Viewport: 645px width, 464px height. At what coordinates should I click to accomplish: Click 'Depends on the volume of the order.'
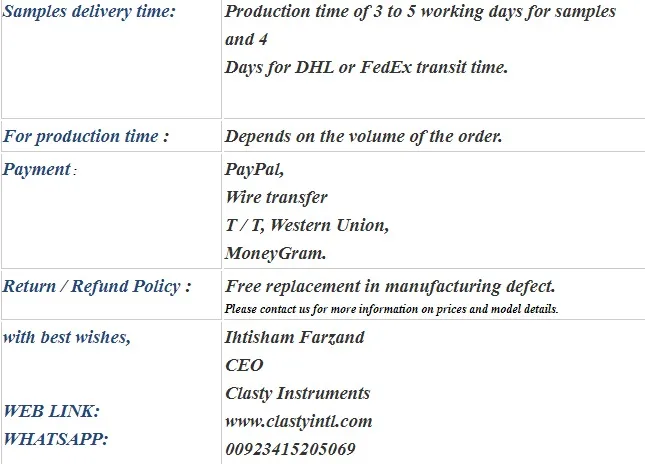(x=364, y=136)
